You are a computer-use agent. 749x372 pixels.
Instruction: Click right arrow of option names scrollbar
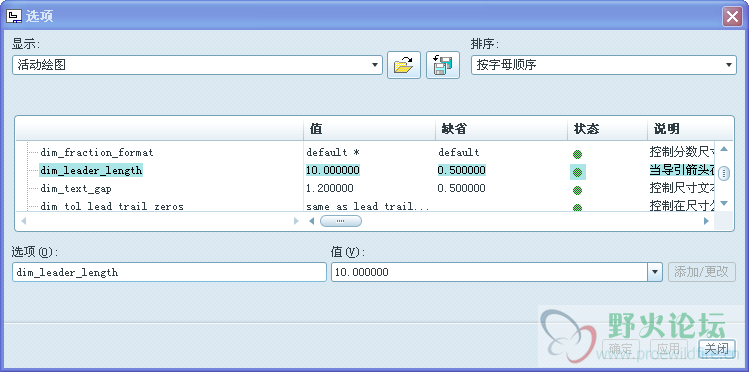click(x=296, y=221)
